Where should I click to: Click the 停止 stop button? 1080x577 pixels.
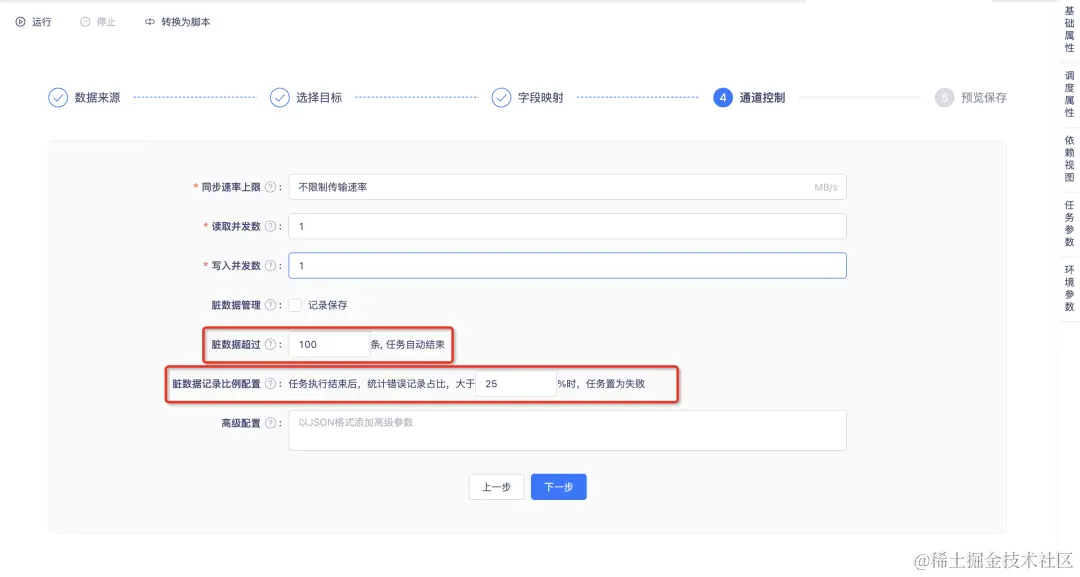98,22
